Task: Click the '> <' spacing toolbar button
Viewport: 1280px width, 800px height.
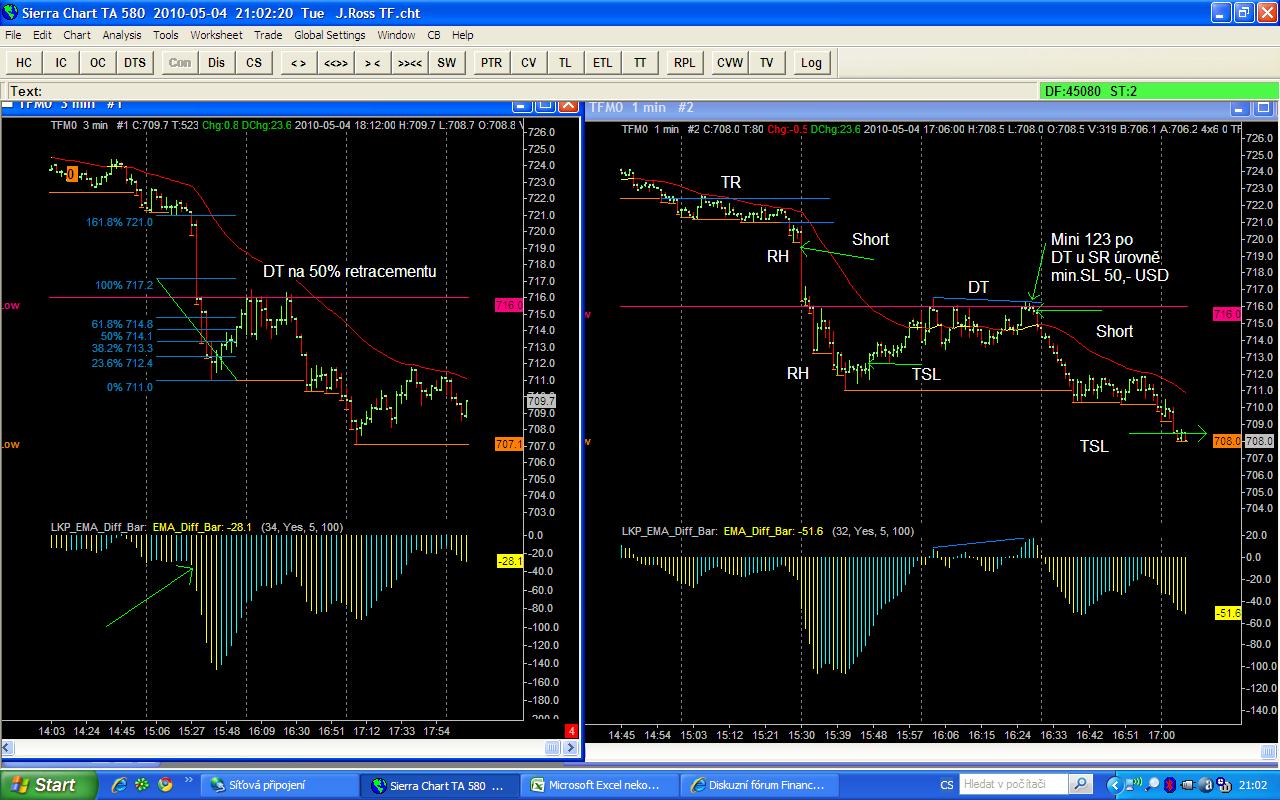Action: tap(372, 62)
